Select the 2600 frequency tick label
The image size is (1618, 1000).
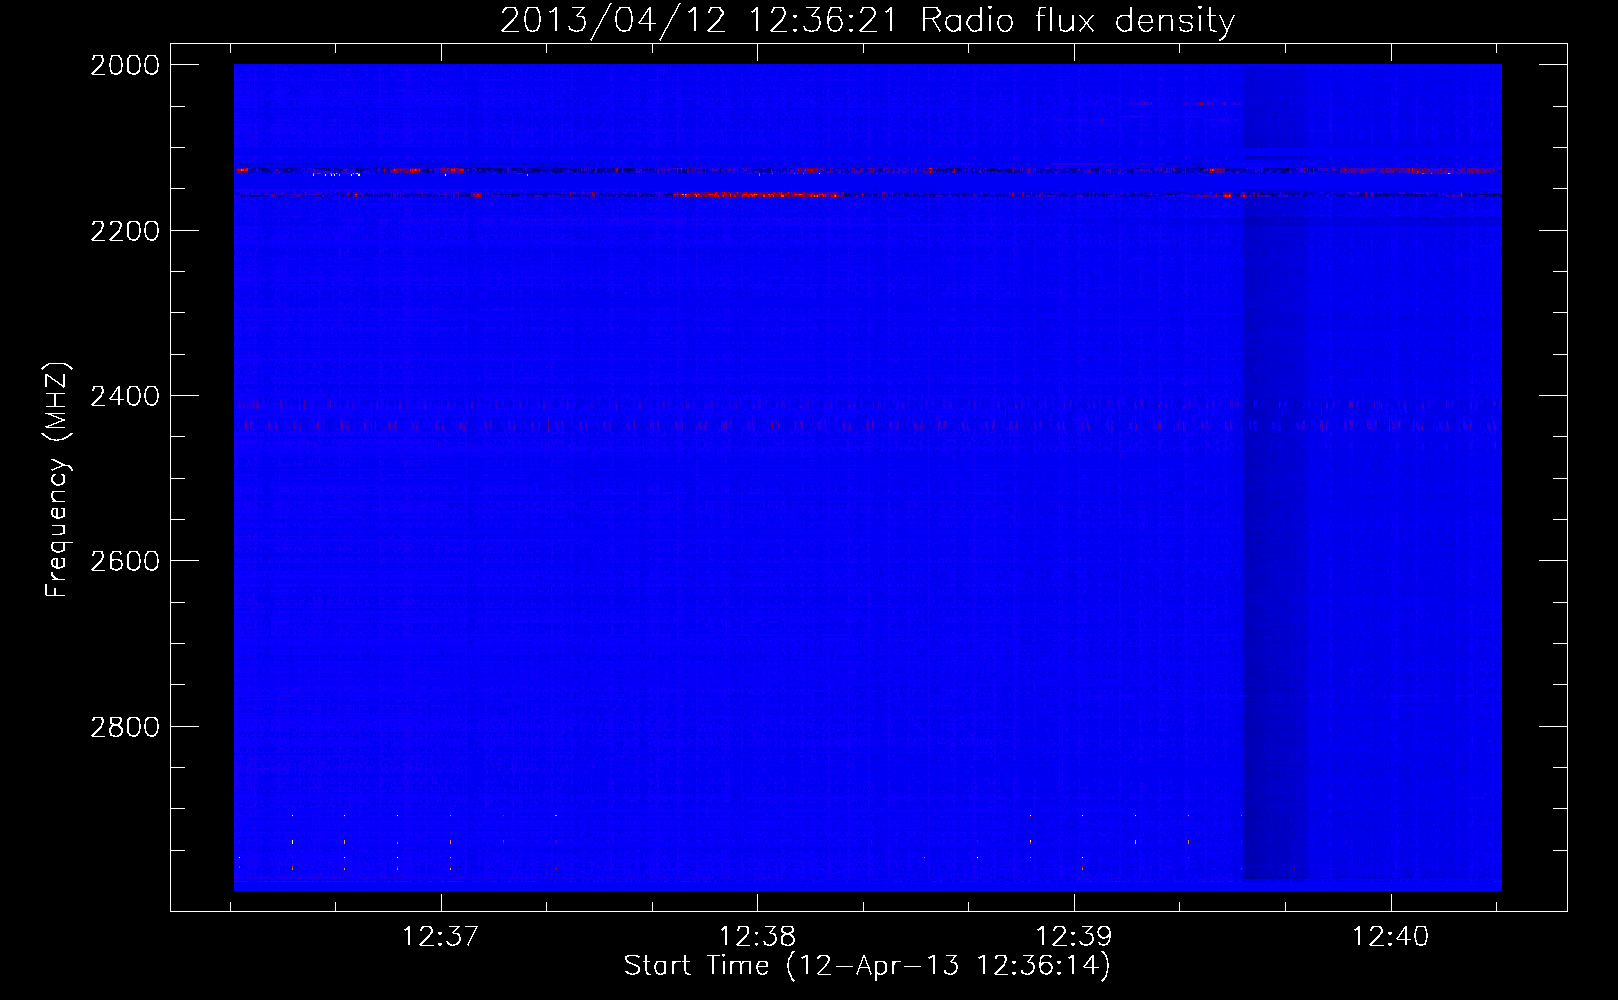[x=125, y=561]
